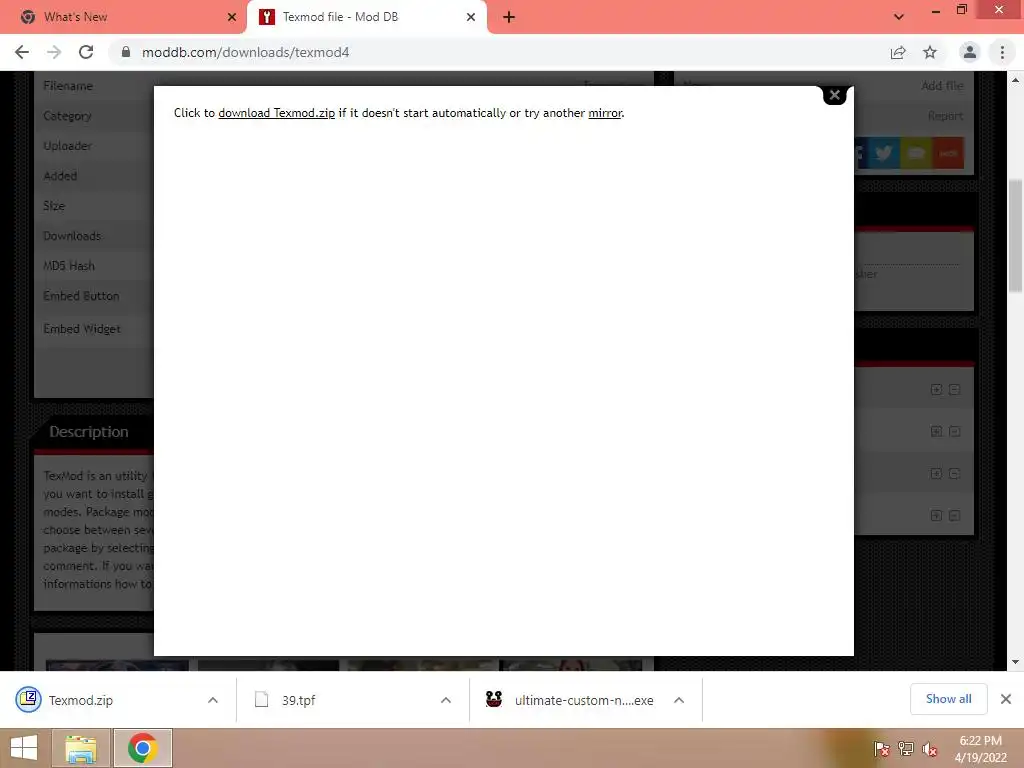The image size is (1024, 768).
Task: Click muted volume tray icon
Action: click(x=930, y=749)
